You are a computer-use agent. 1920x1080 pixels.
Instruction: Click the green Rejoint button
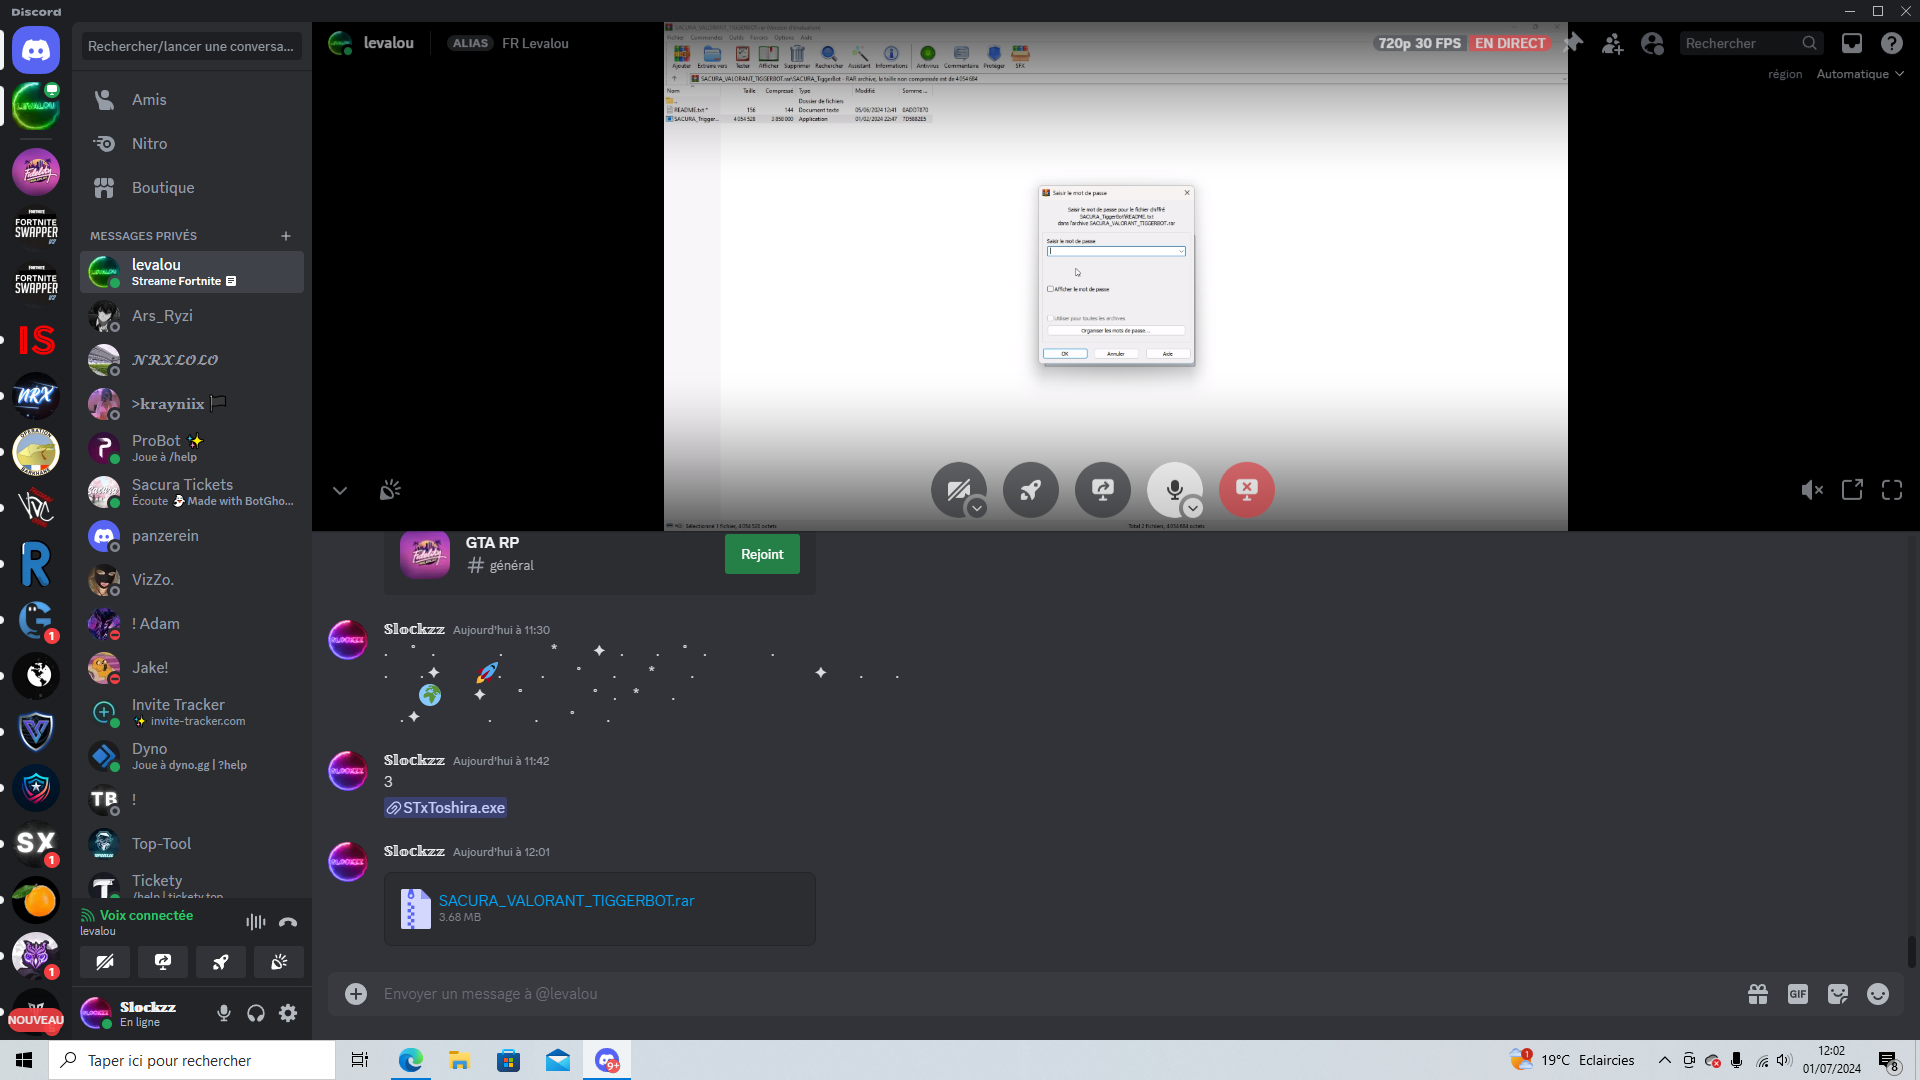[762, 554]
